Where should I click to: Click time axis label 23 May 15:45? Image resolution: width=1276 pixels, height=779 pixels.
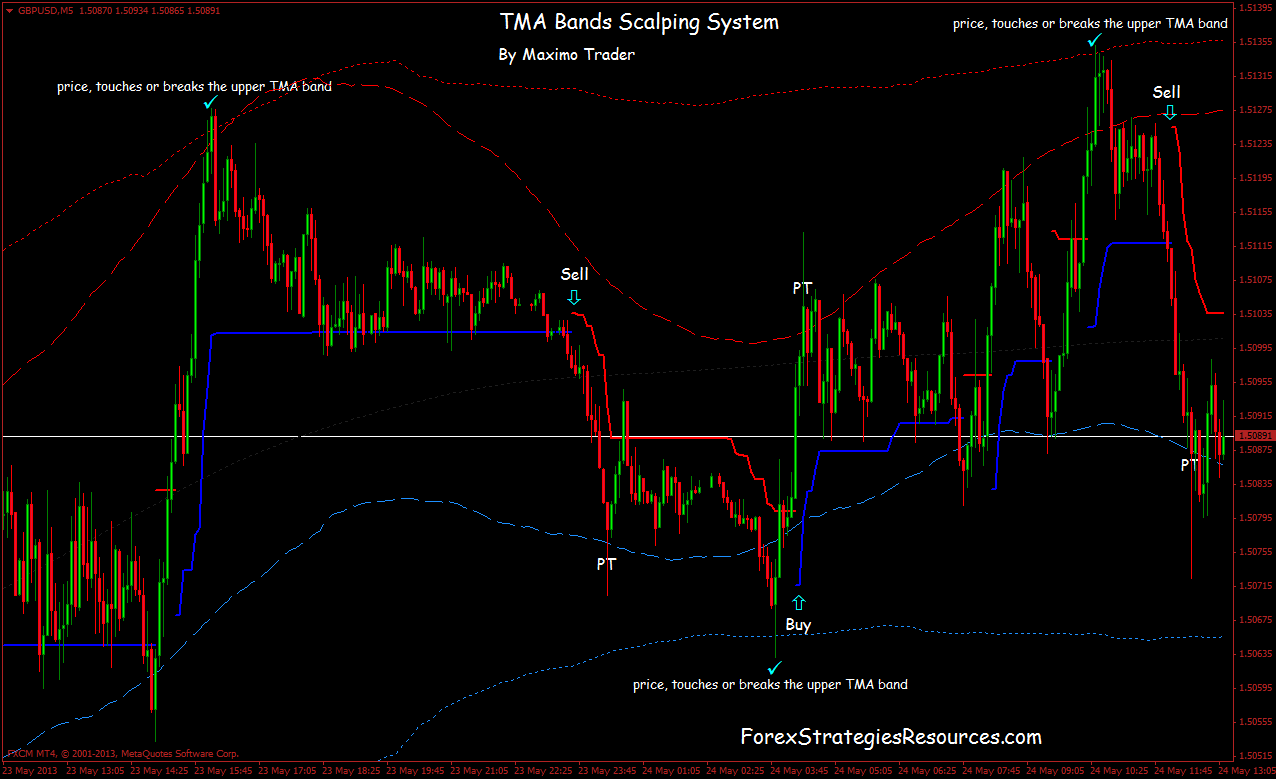click(223, 772)
